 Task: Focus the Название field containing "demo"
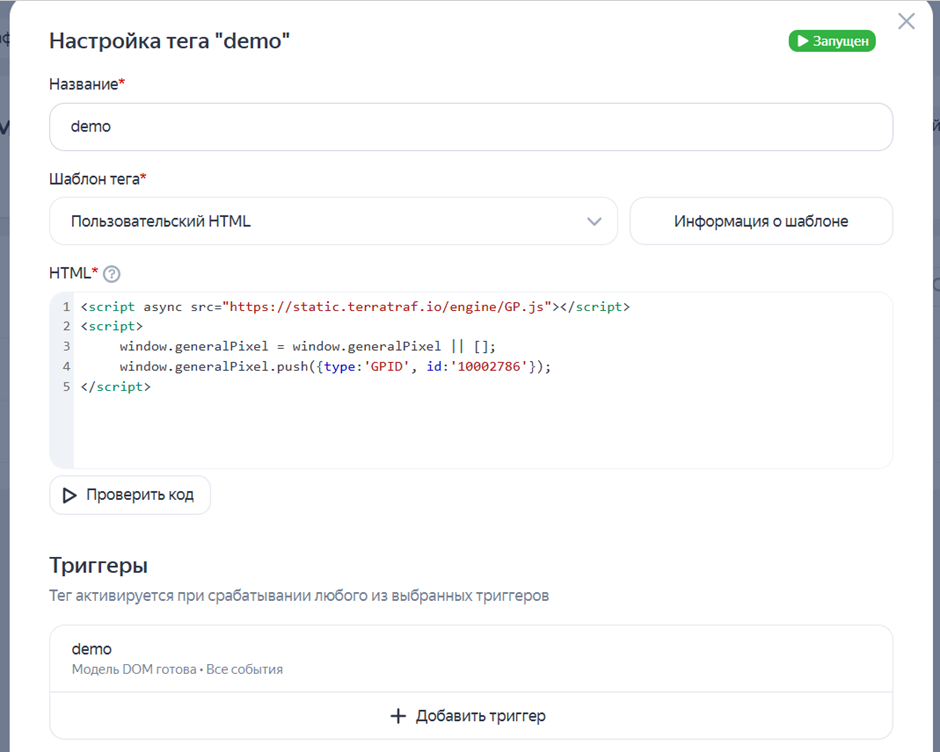pos(470,127)
